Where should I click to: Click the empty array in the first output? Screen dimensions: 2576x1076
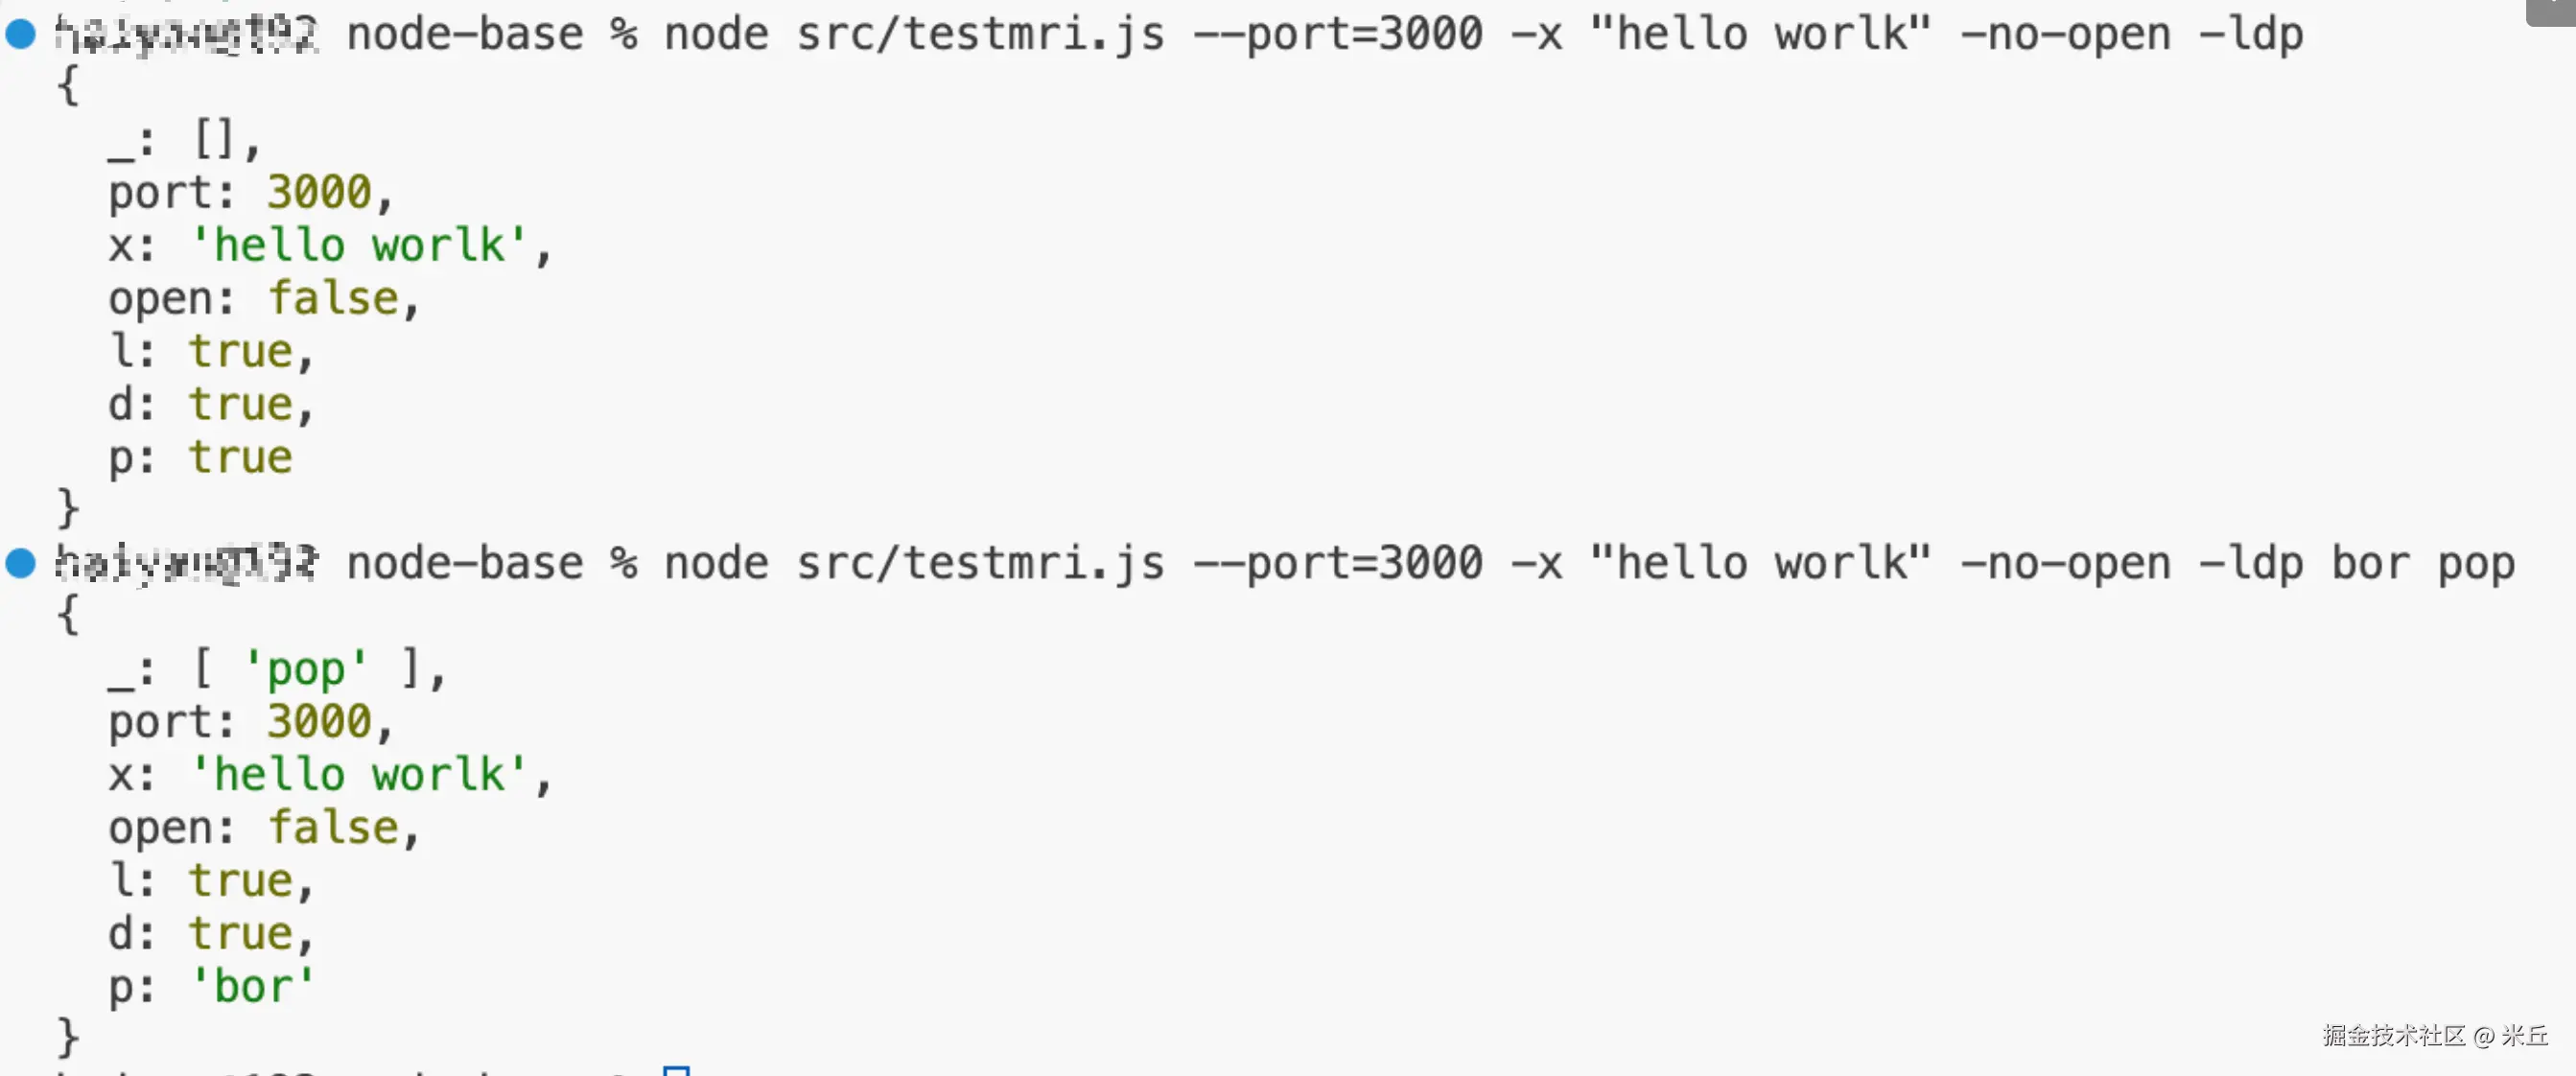click(x=214, y=139)
